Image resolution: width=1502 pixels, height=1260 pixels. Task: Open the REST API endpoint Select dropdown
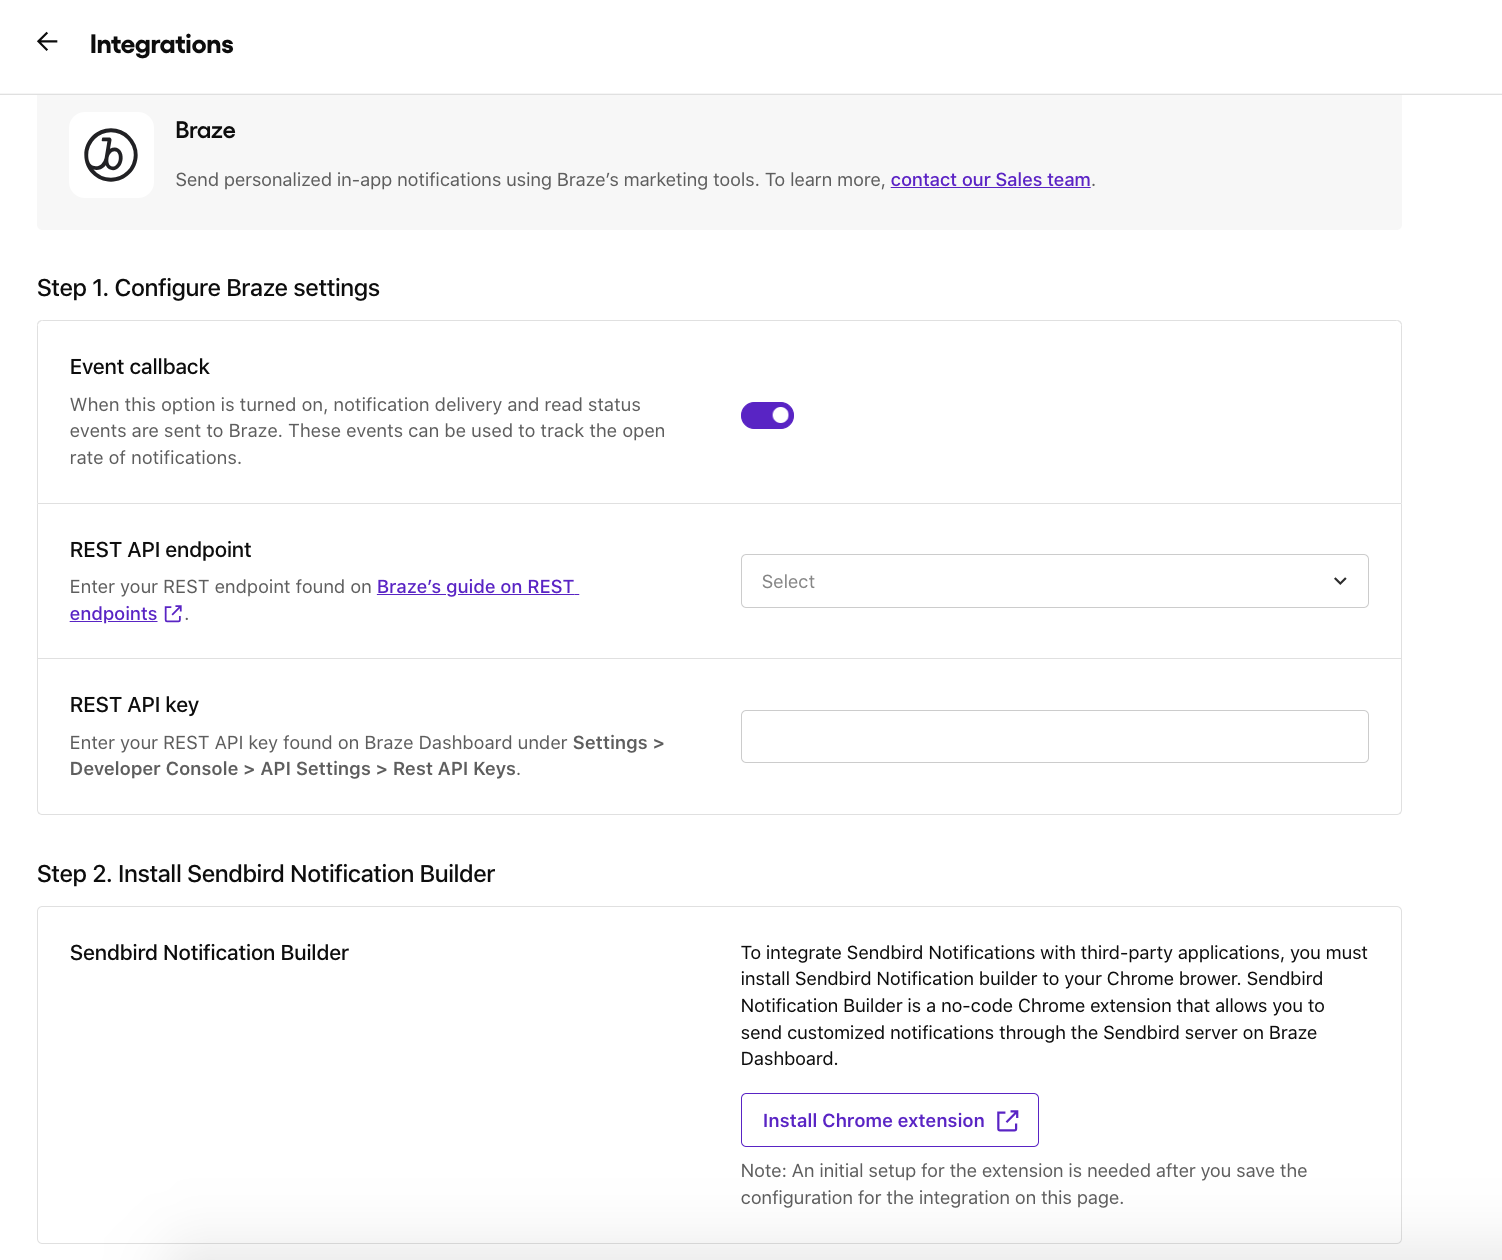click(x=1054, y=581)
